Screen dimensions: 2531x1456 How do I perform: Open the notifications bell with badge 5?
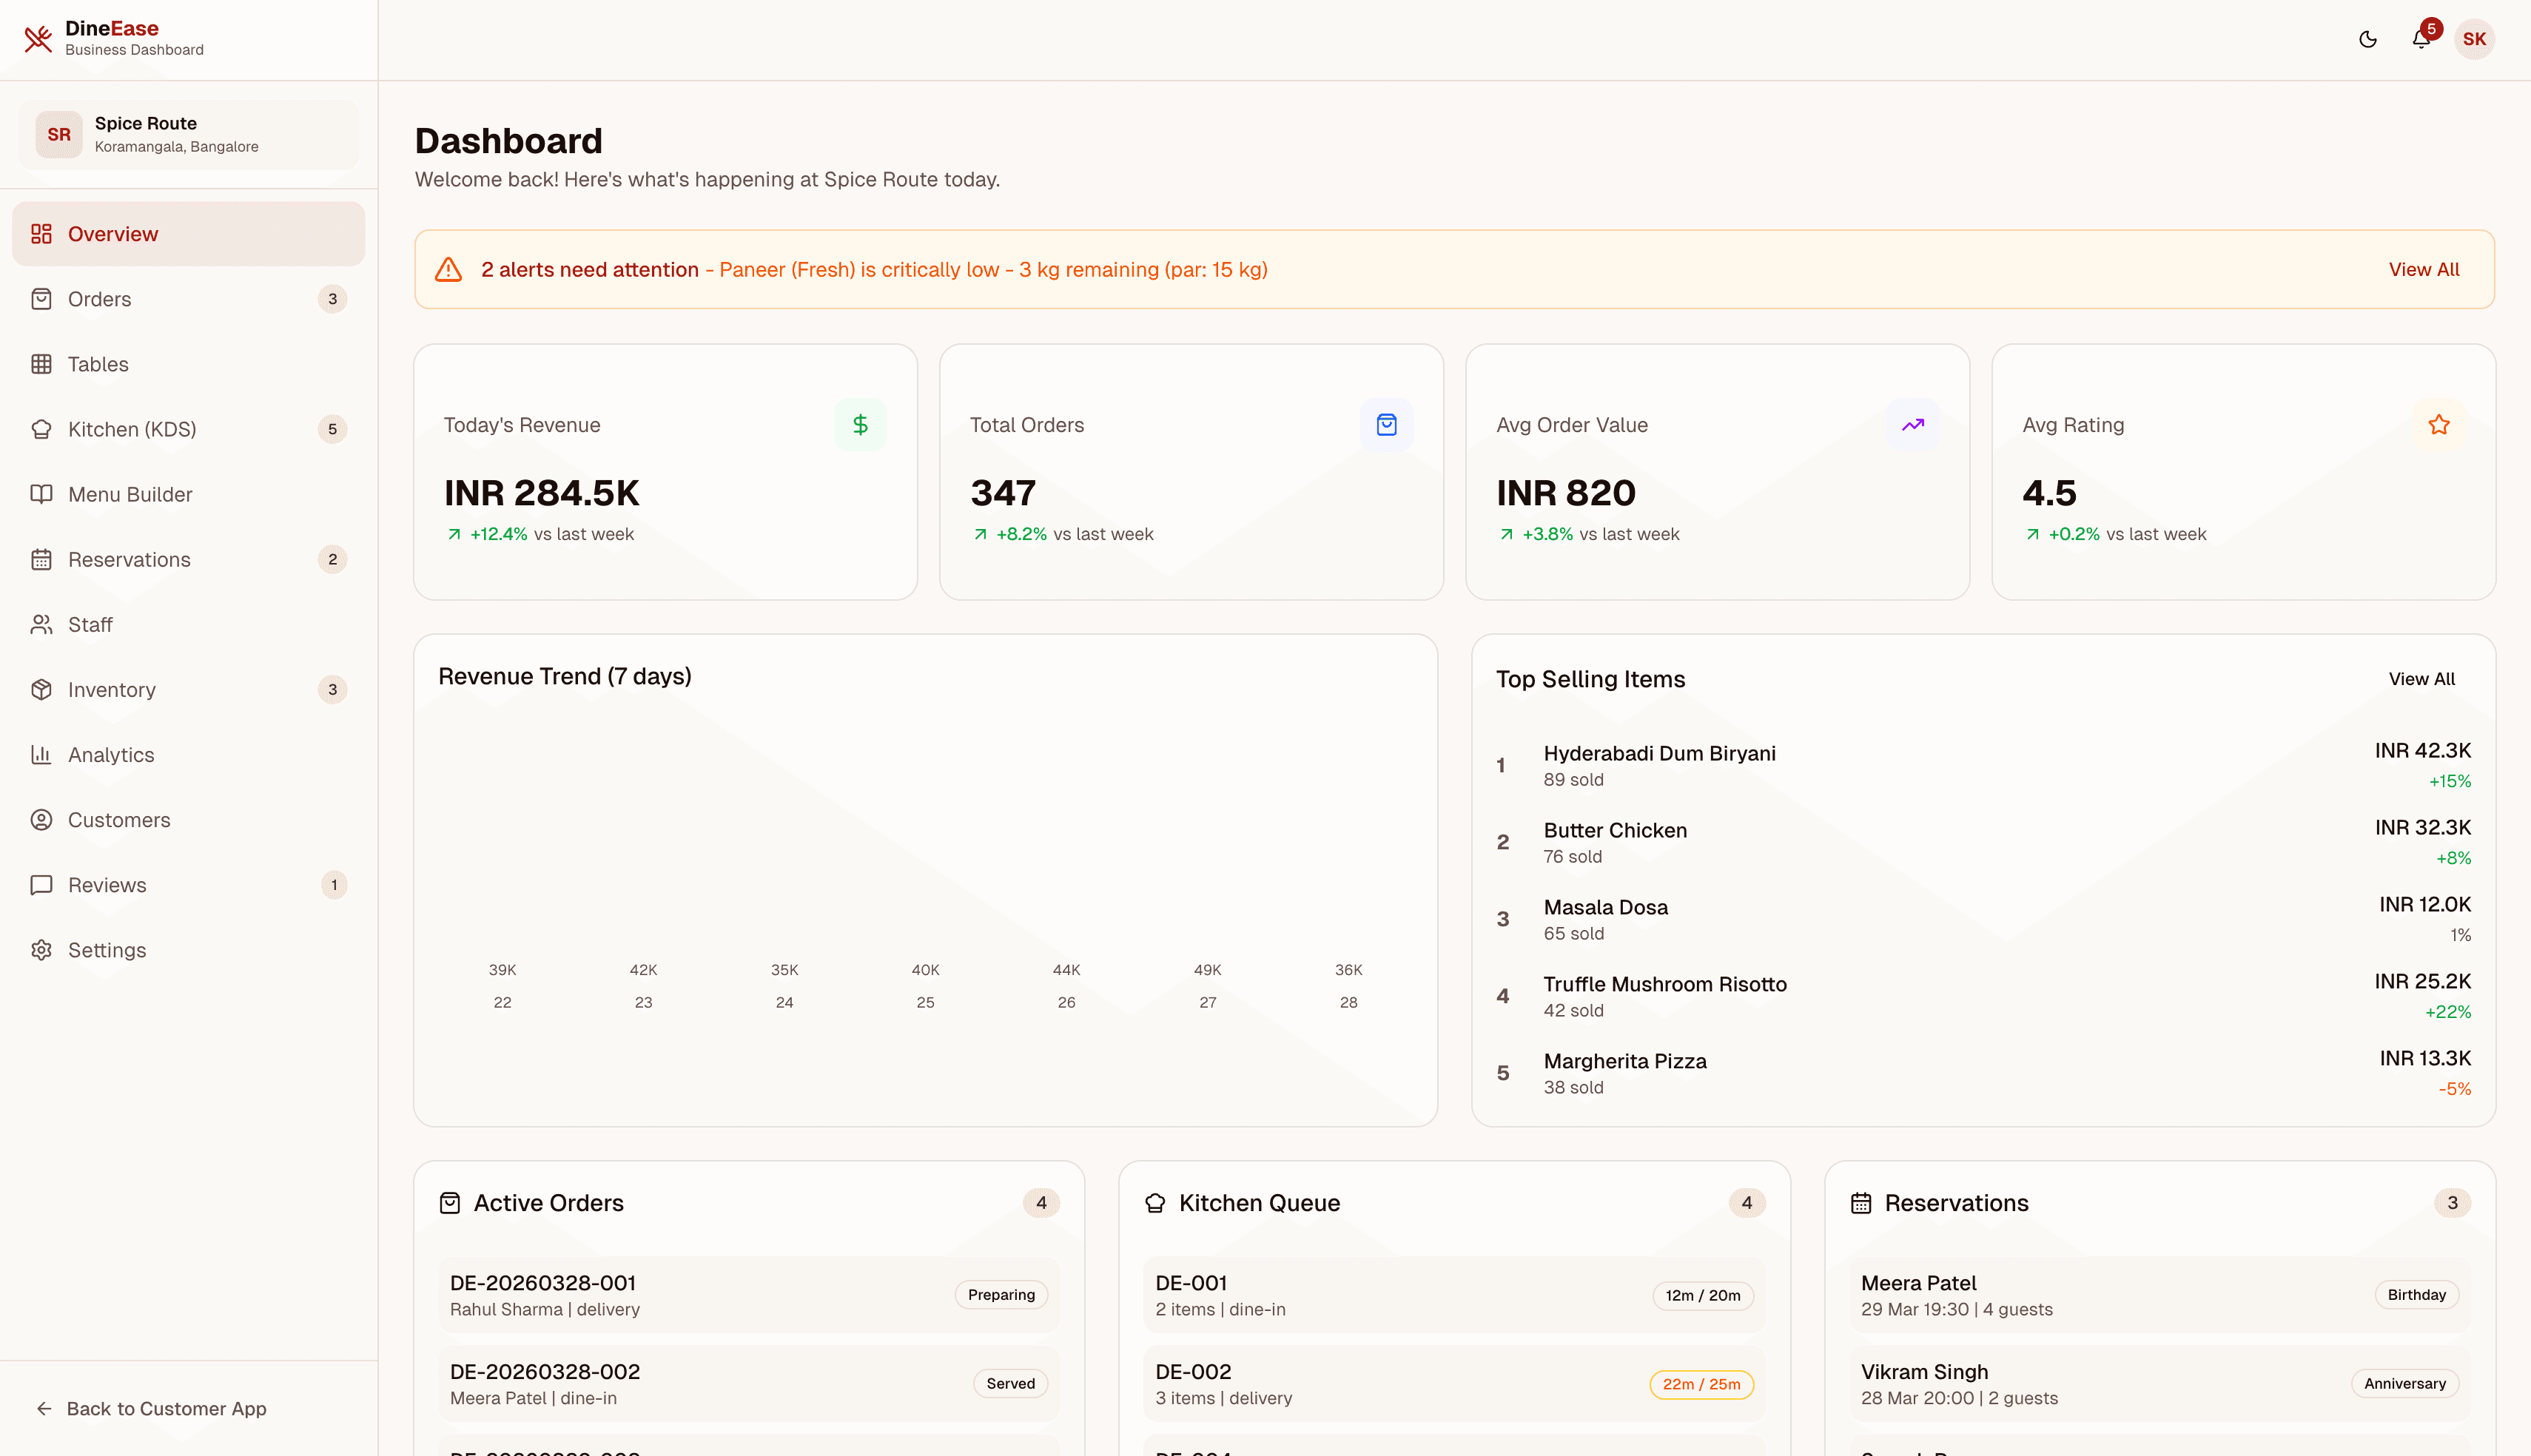[2421, 40]
